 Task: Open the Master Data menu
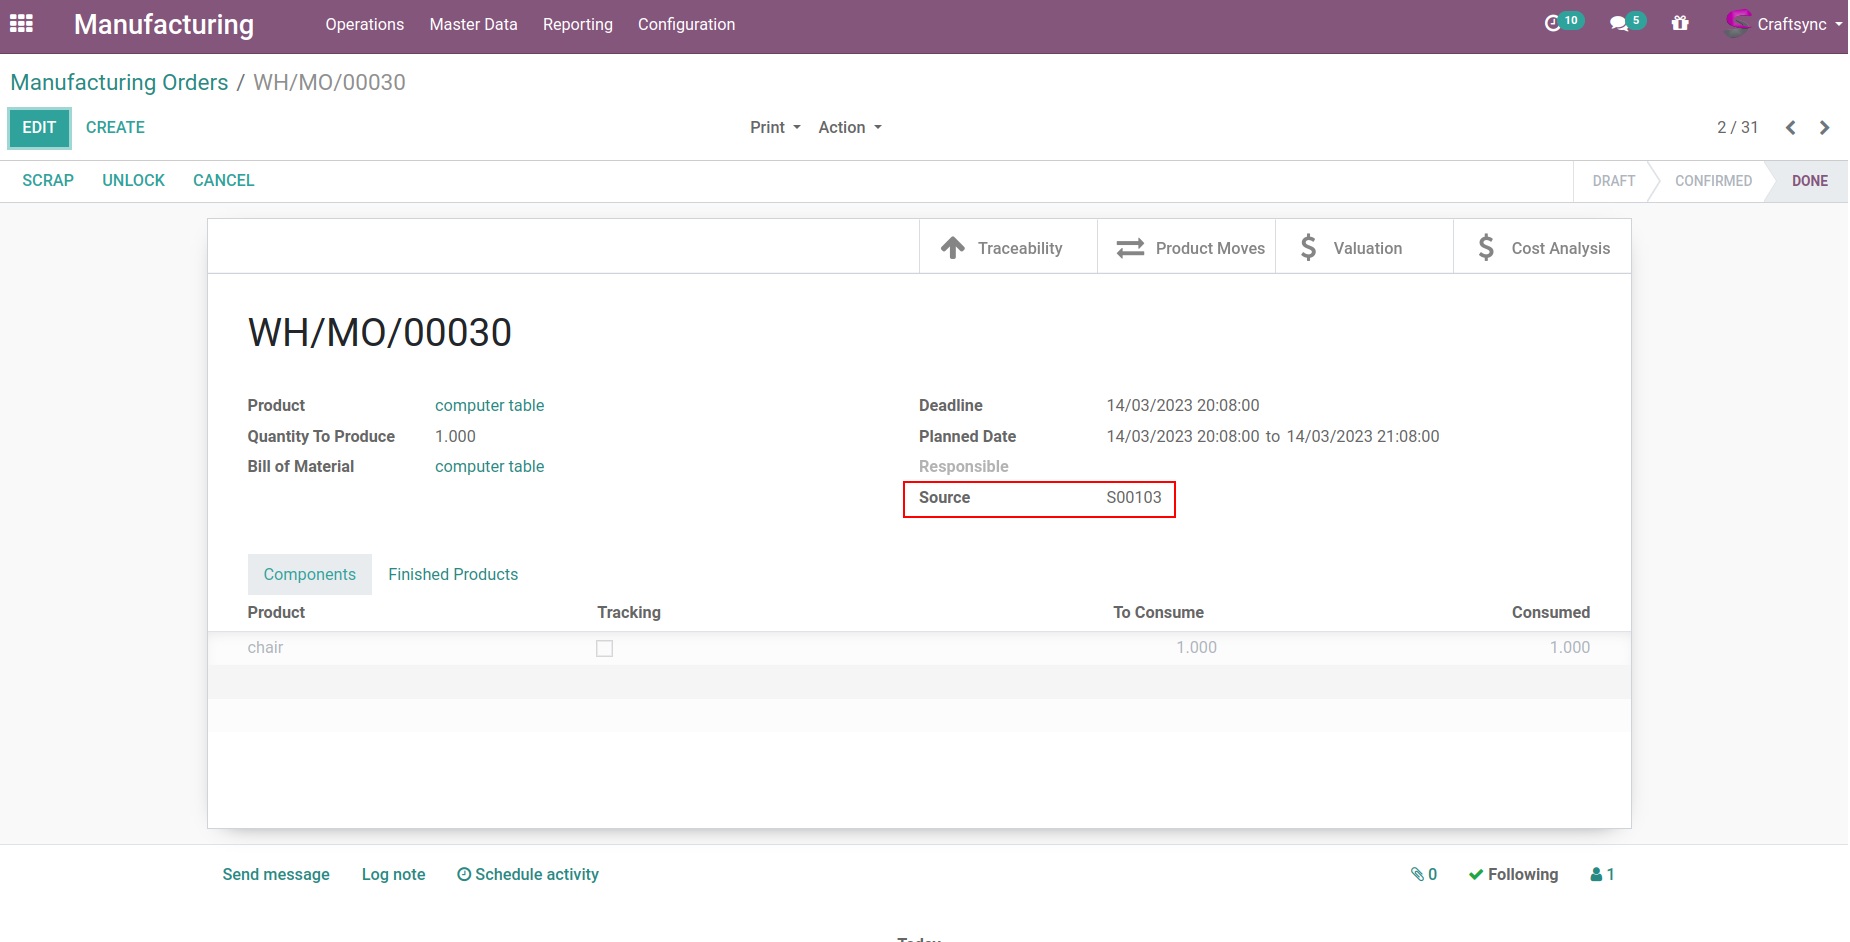pyautogui.click(x=473, y=24)
